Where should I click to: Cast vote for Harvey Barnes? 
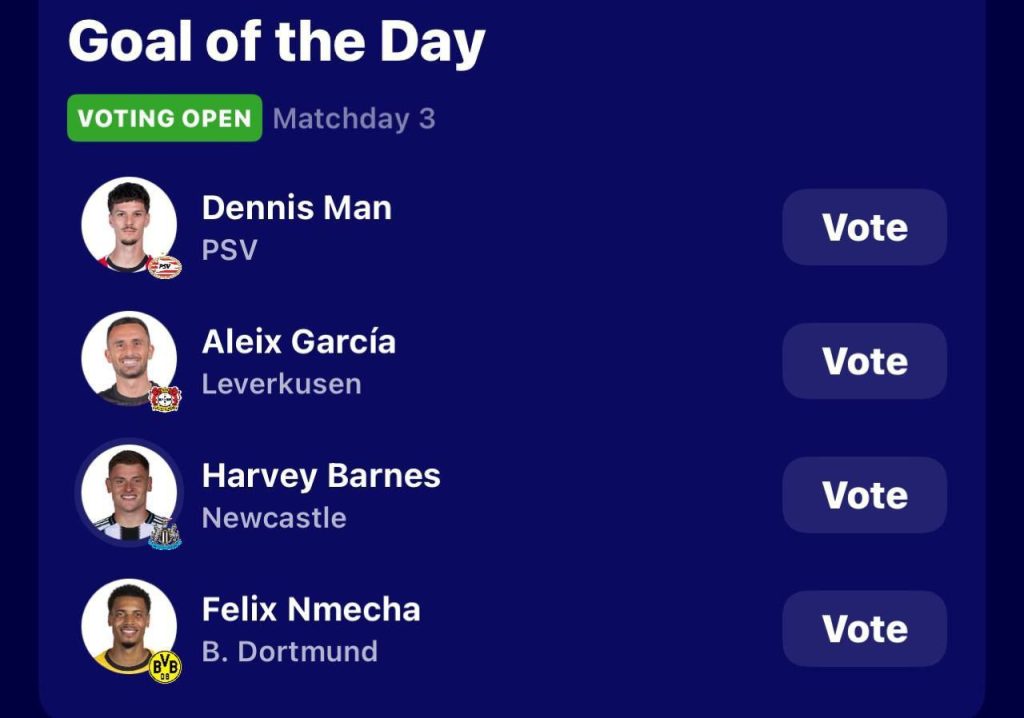[864, 495]
